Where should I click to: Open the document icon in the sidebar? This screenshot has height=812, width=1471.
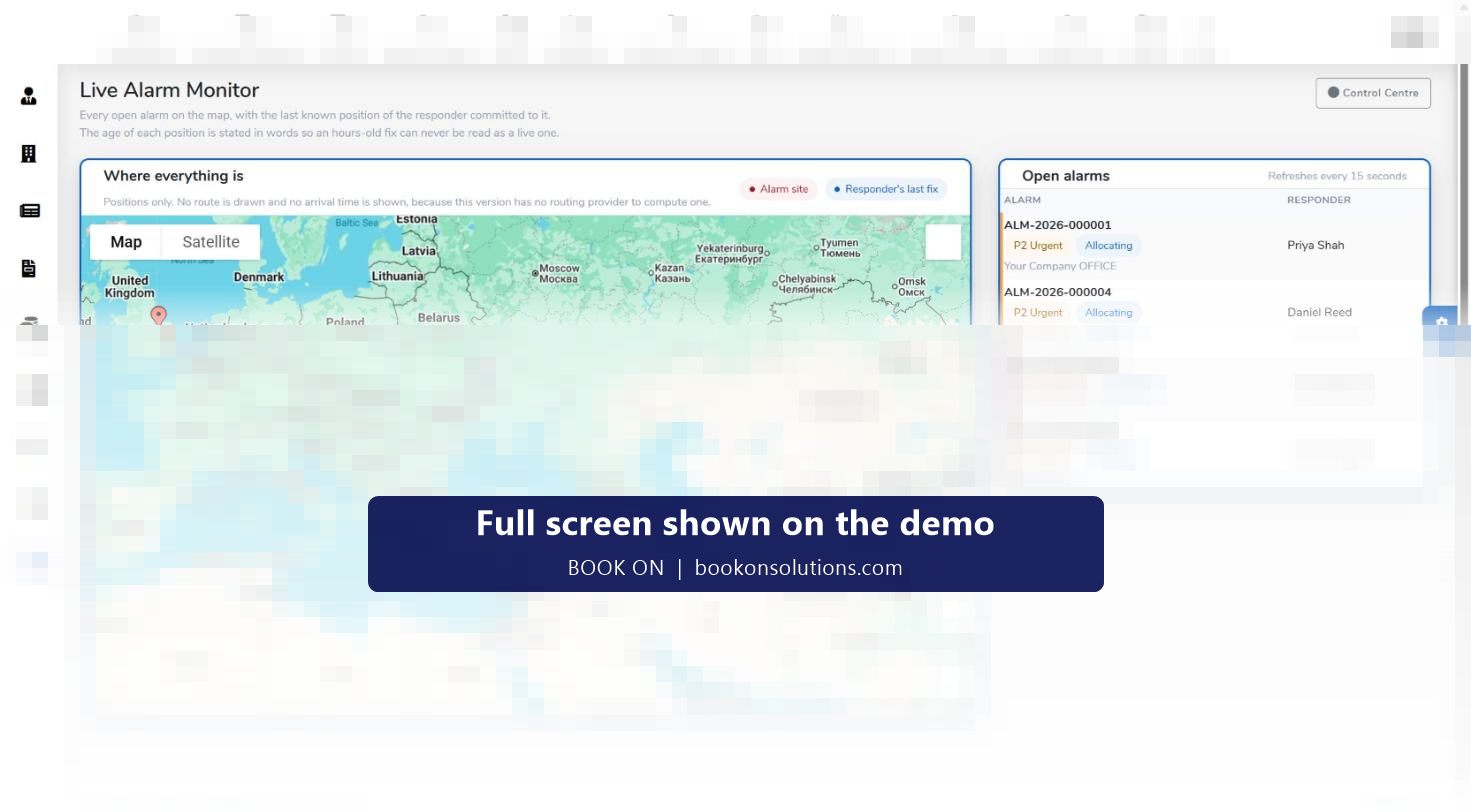(28, 268)
